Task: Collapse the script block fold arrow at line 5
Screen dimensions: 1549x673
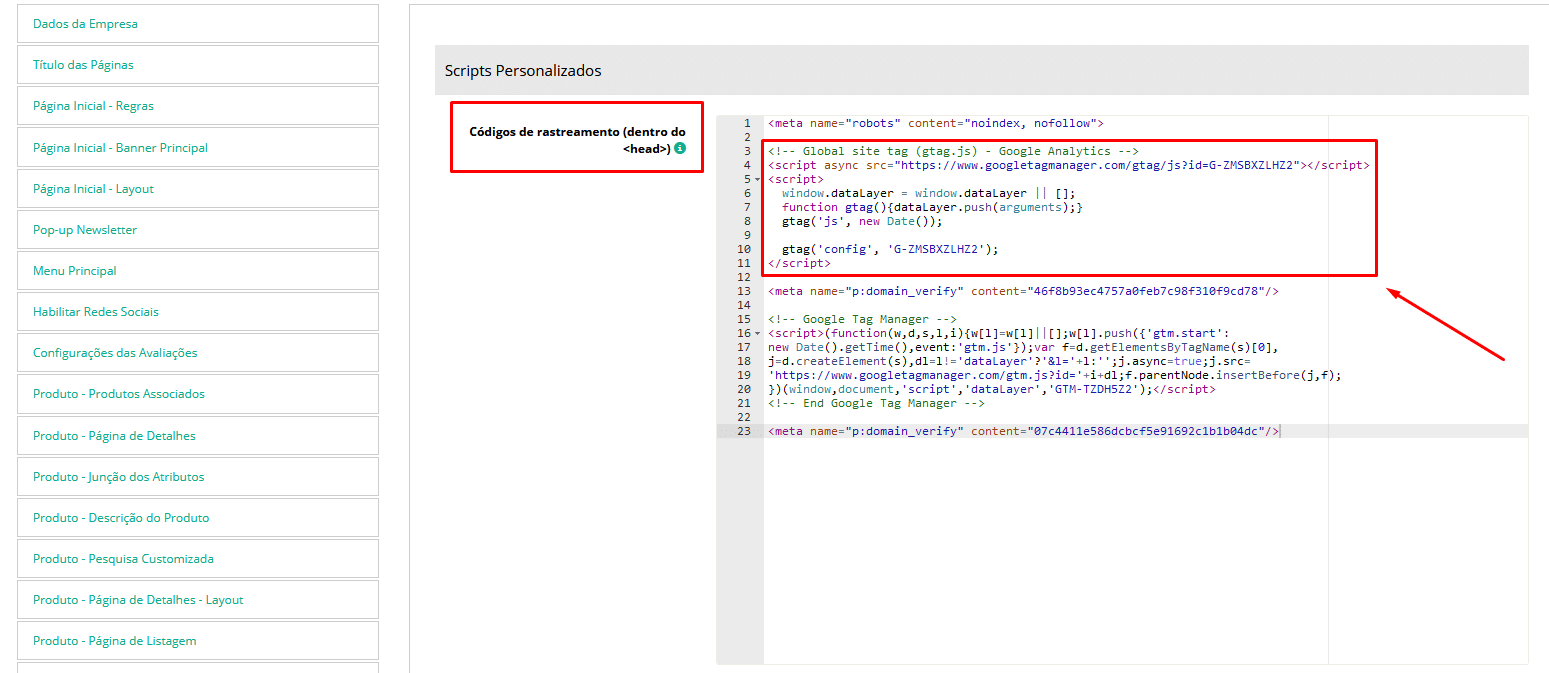Action: 757,180
